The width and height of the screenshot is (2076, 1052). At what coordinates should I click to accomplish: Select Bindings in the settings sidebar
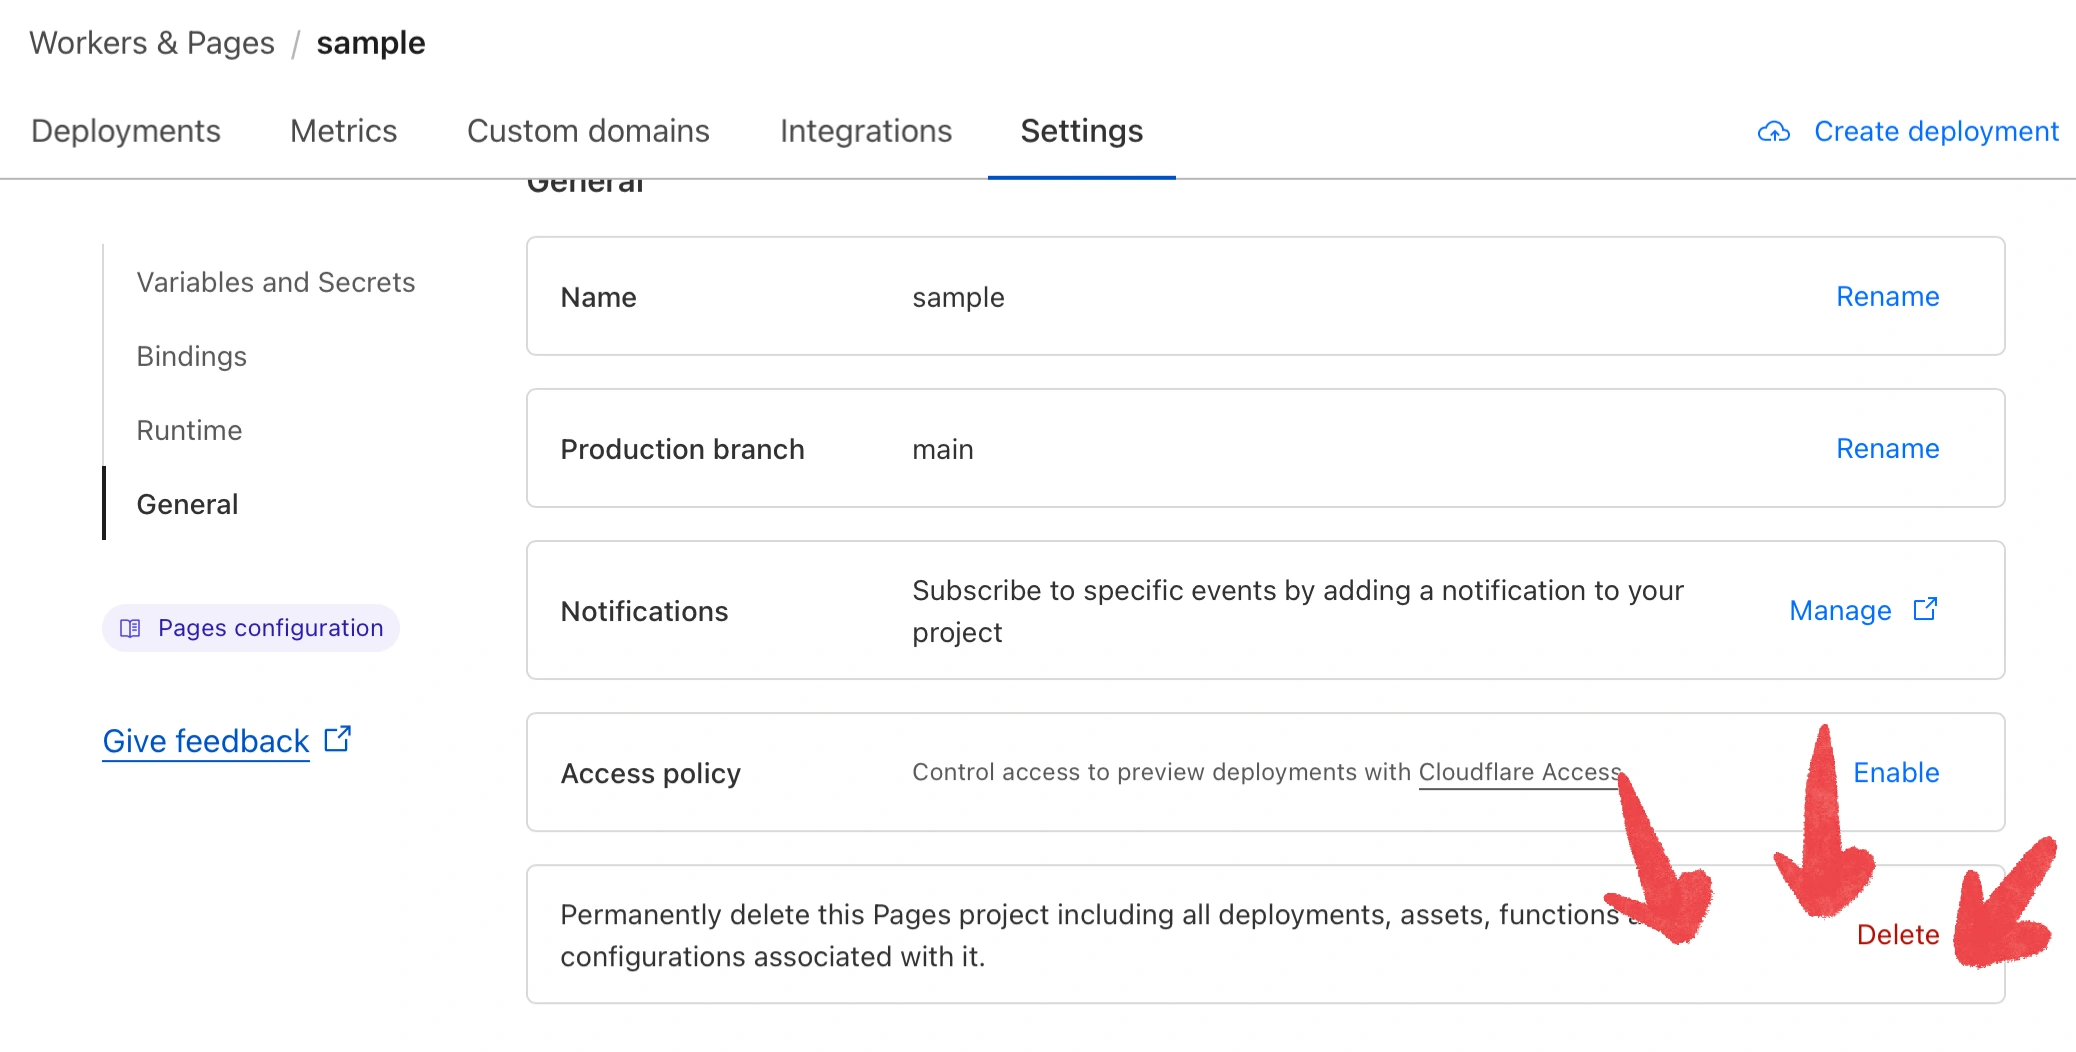191,356
